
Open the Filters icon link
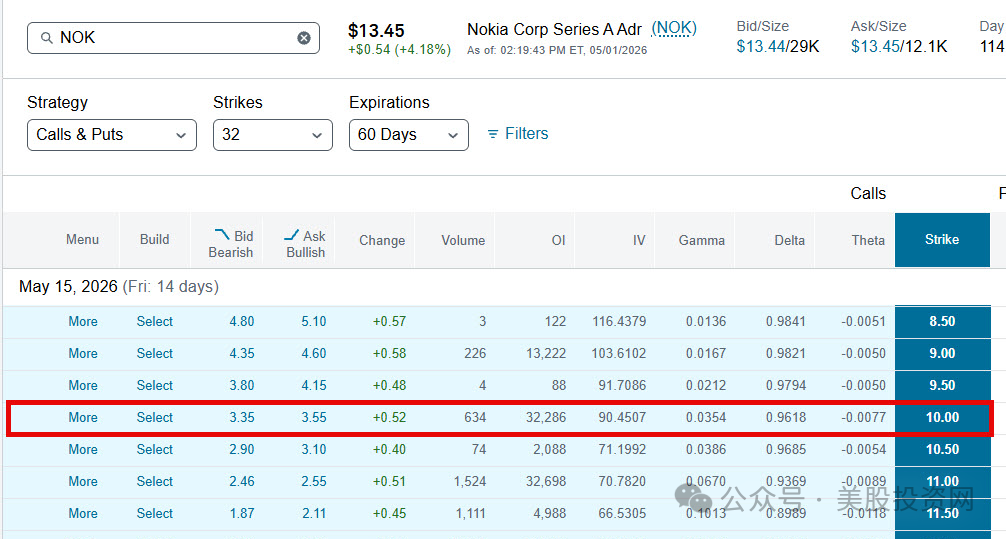[x=493, y=133]
